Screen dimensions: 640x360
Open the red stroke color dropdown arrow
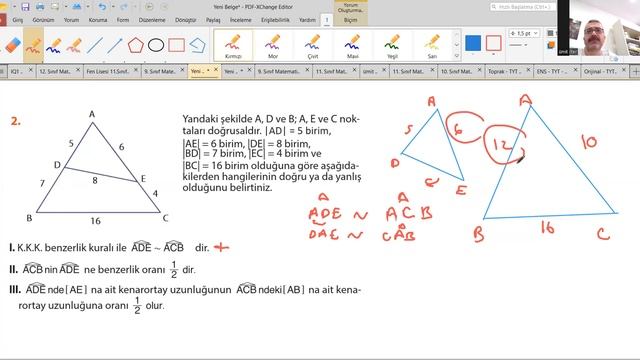click(493, 54)
